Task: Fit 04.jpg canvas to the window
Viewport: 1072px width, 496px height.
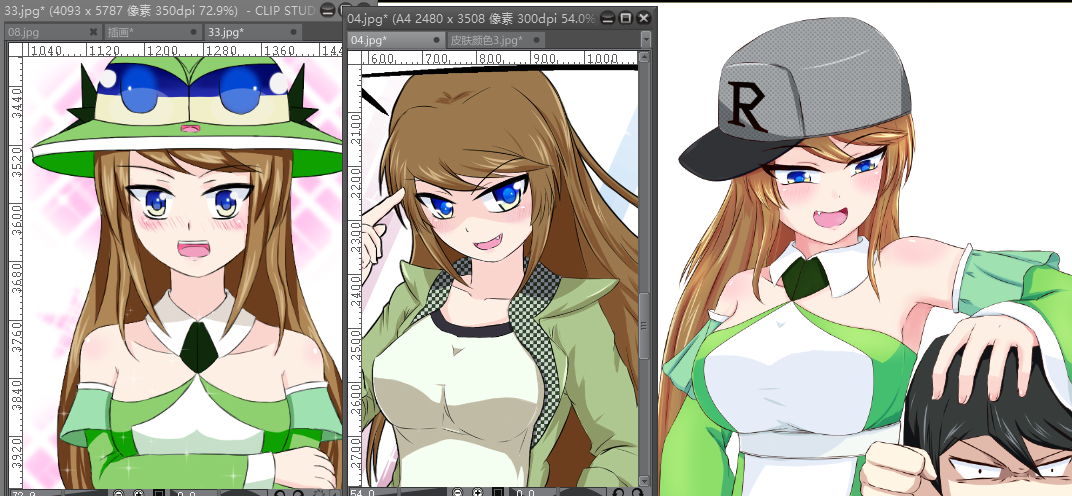Action: point(498,493)
